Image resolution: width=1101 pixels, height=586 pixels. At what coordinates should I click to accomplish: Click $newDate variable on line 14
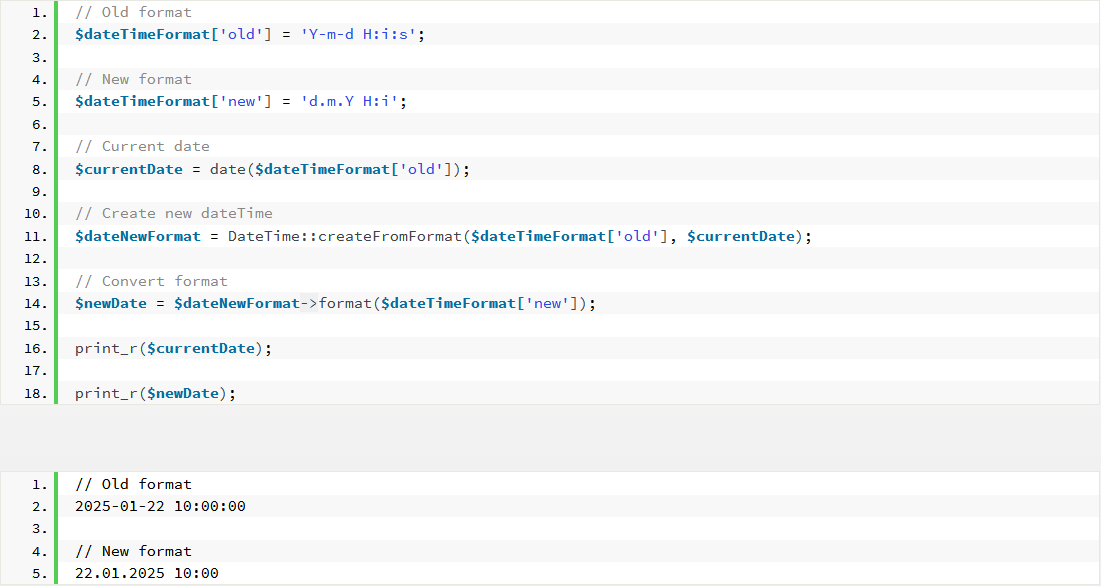[x=111, y=304]
